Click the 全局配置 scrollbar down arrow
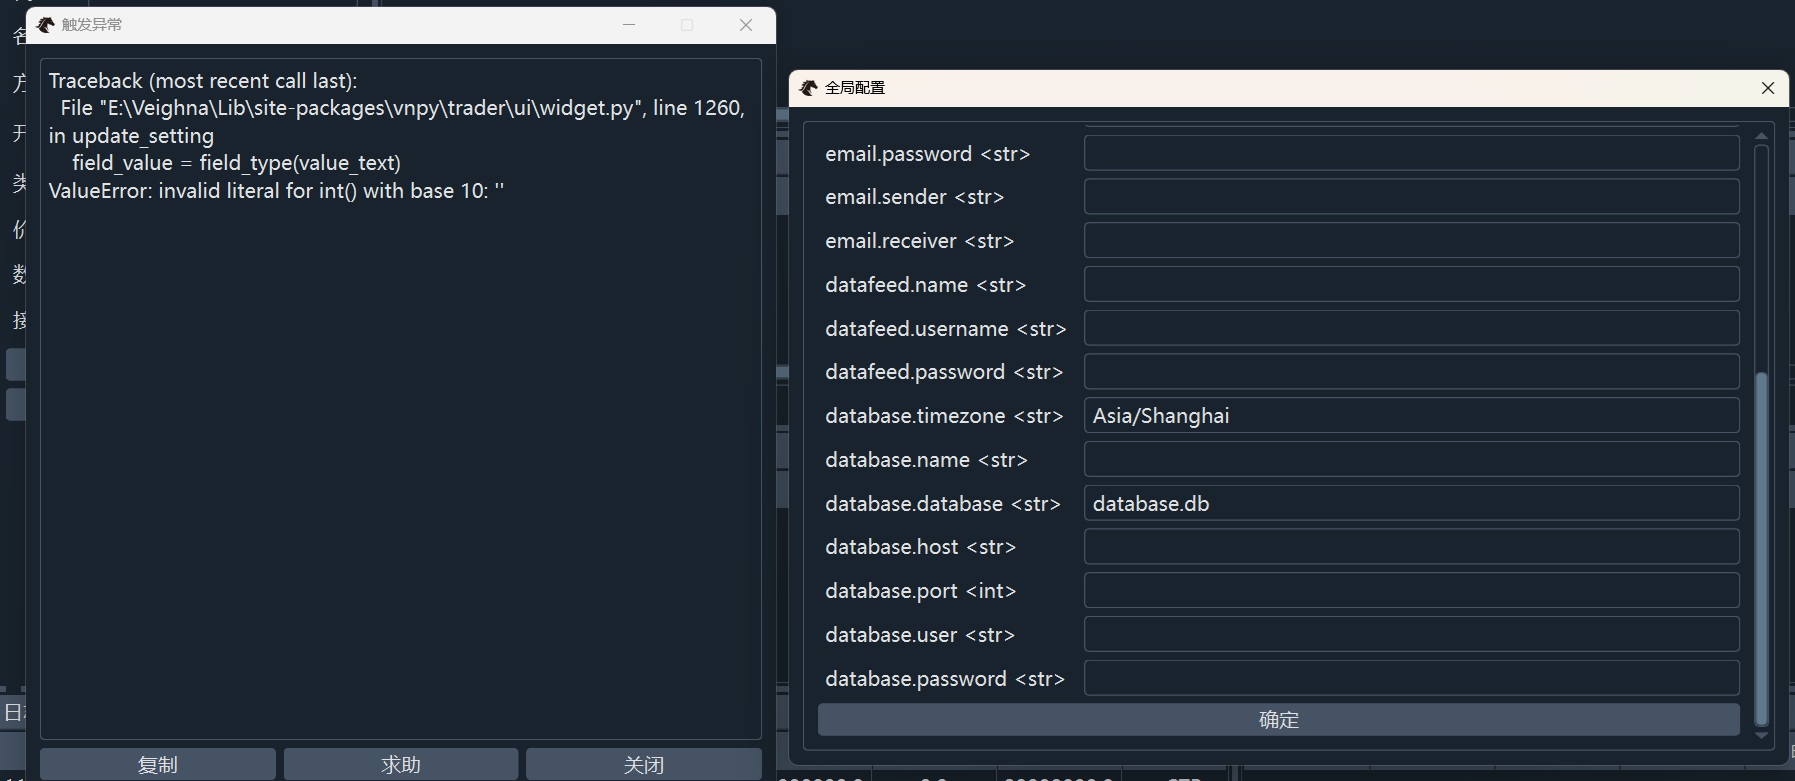 click(1761, 736)
